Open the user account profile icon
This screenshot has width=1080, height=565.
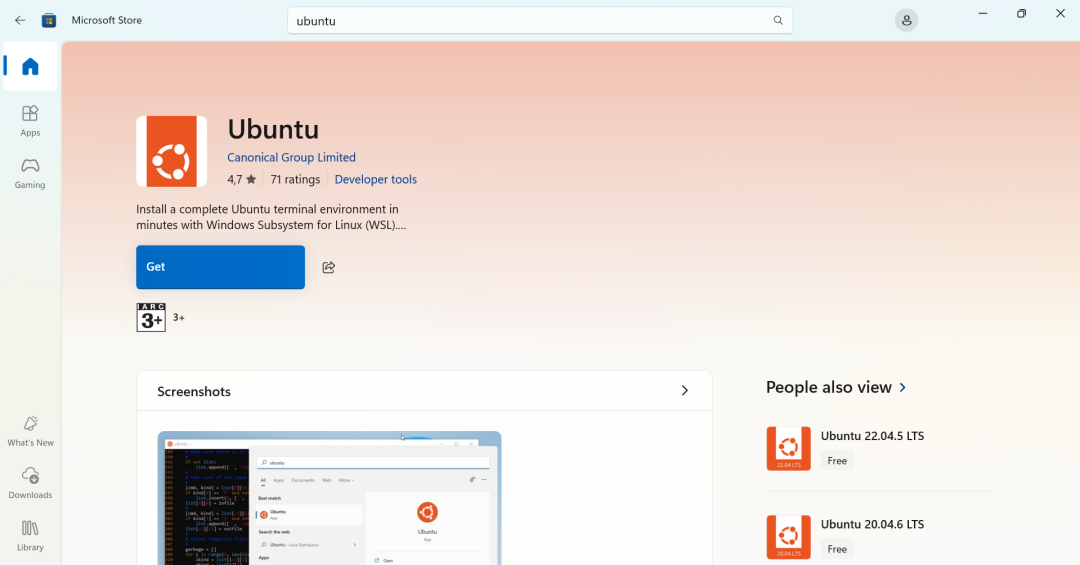pos(906,21)
